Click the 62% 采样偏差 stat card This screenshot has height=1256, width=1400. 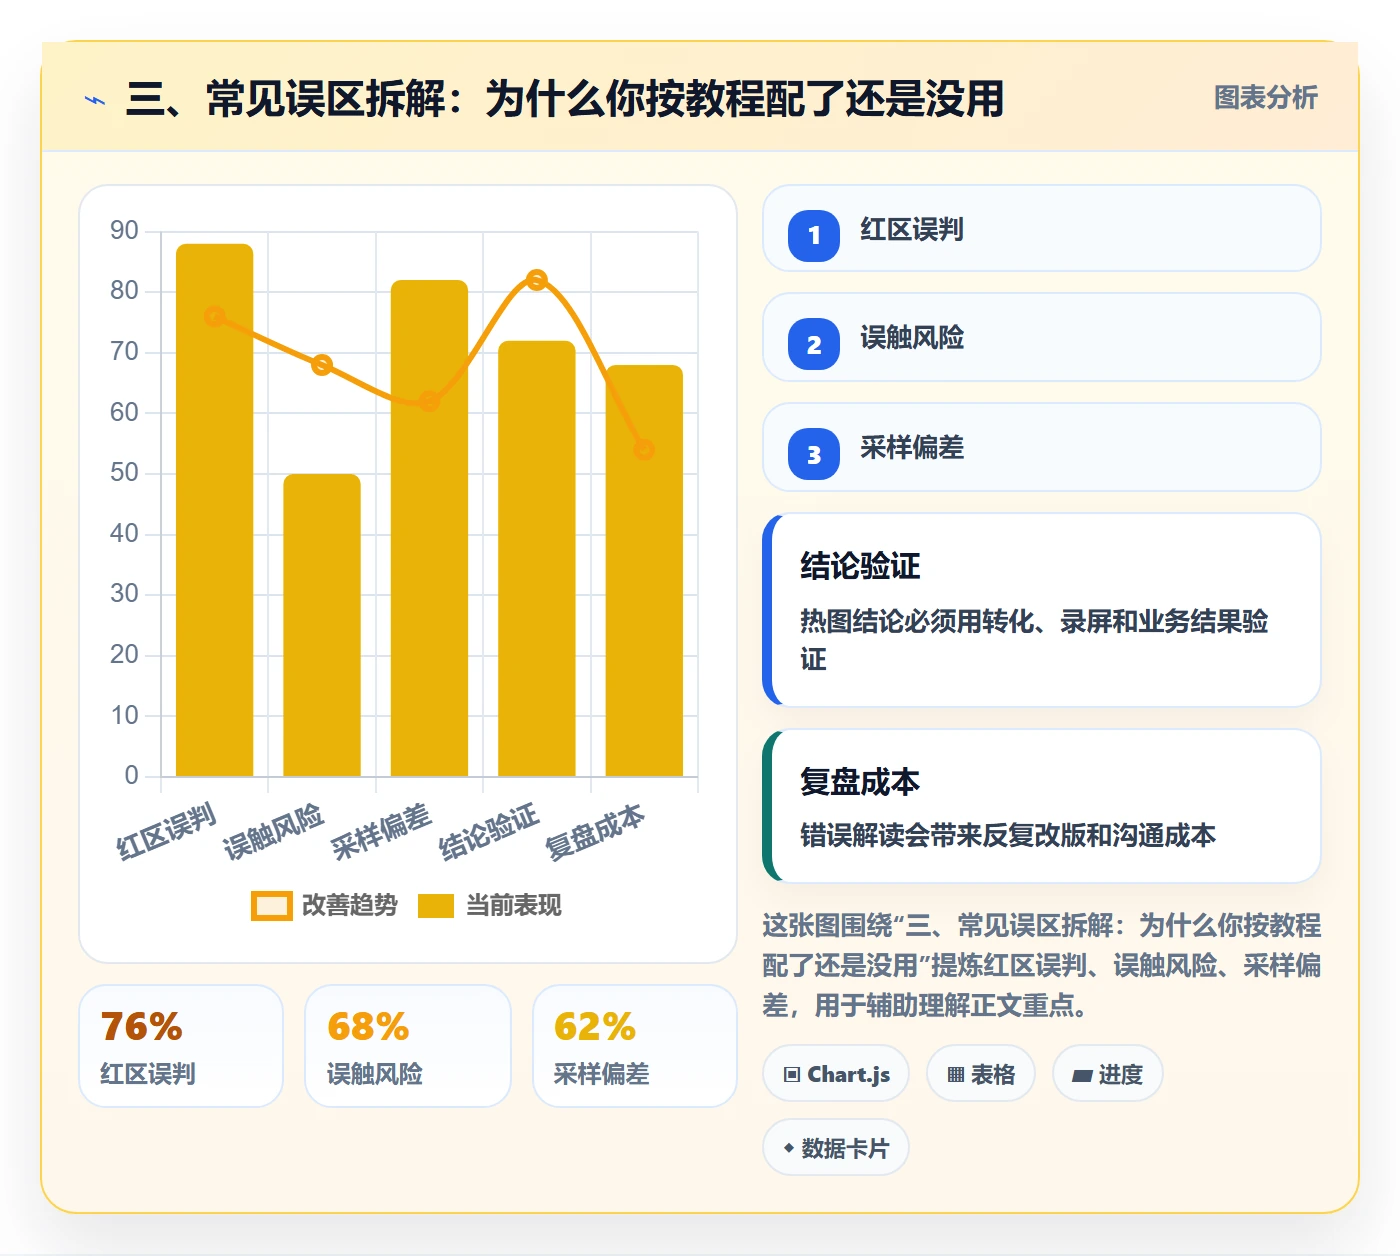[635, 1046]
